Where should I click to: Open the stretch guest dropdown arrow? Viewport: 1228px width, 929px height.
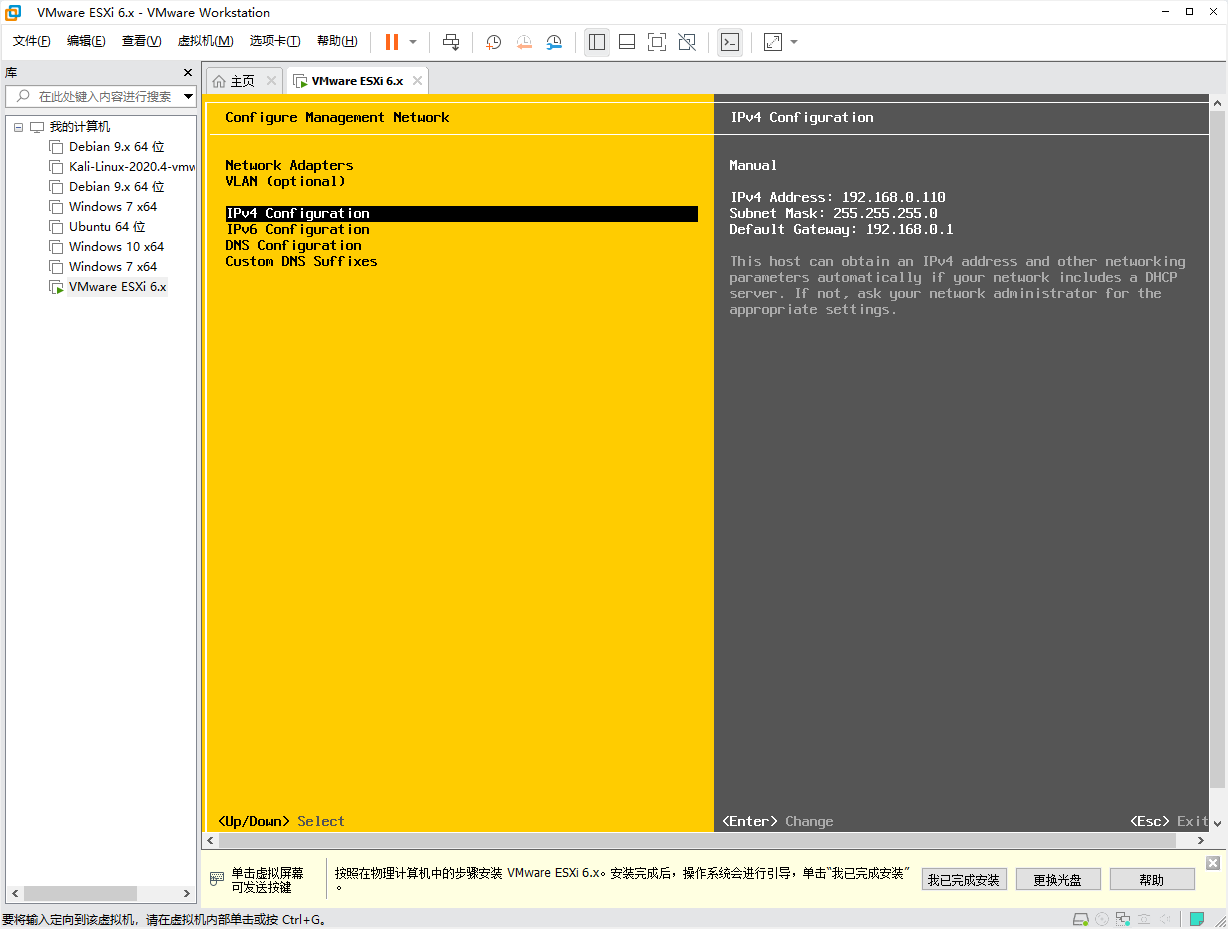click(794, 42)
